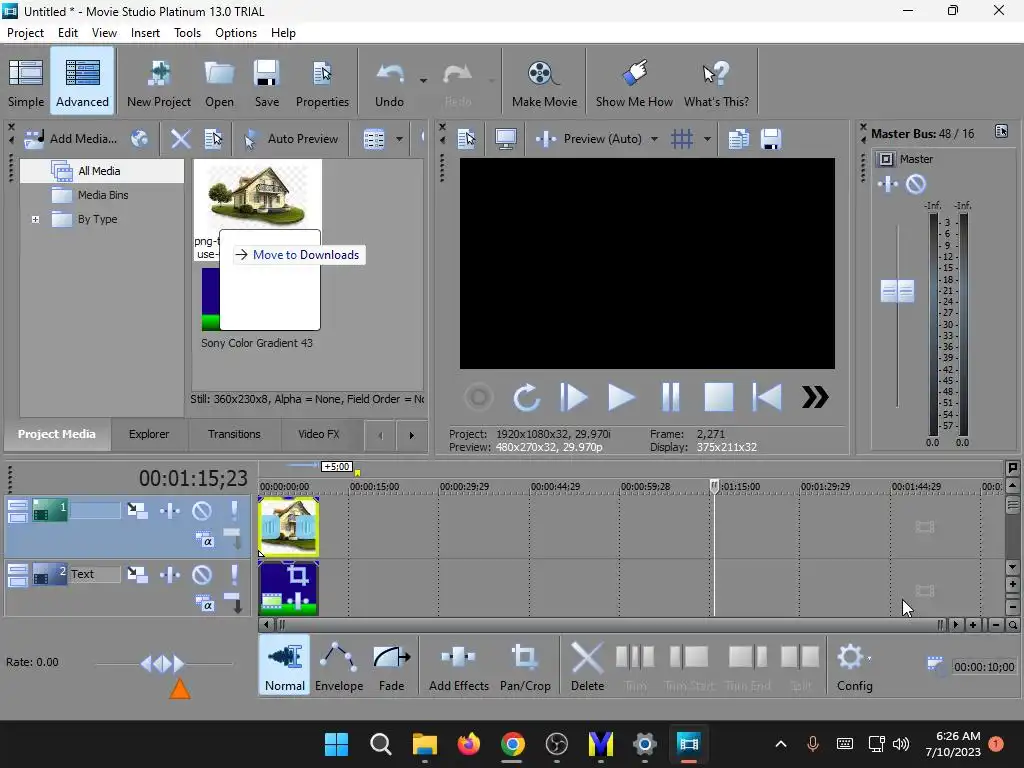
Task: Select the house clip on track 1
Action: pos(289,526)
